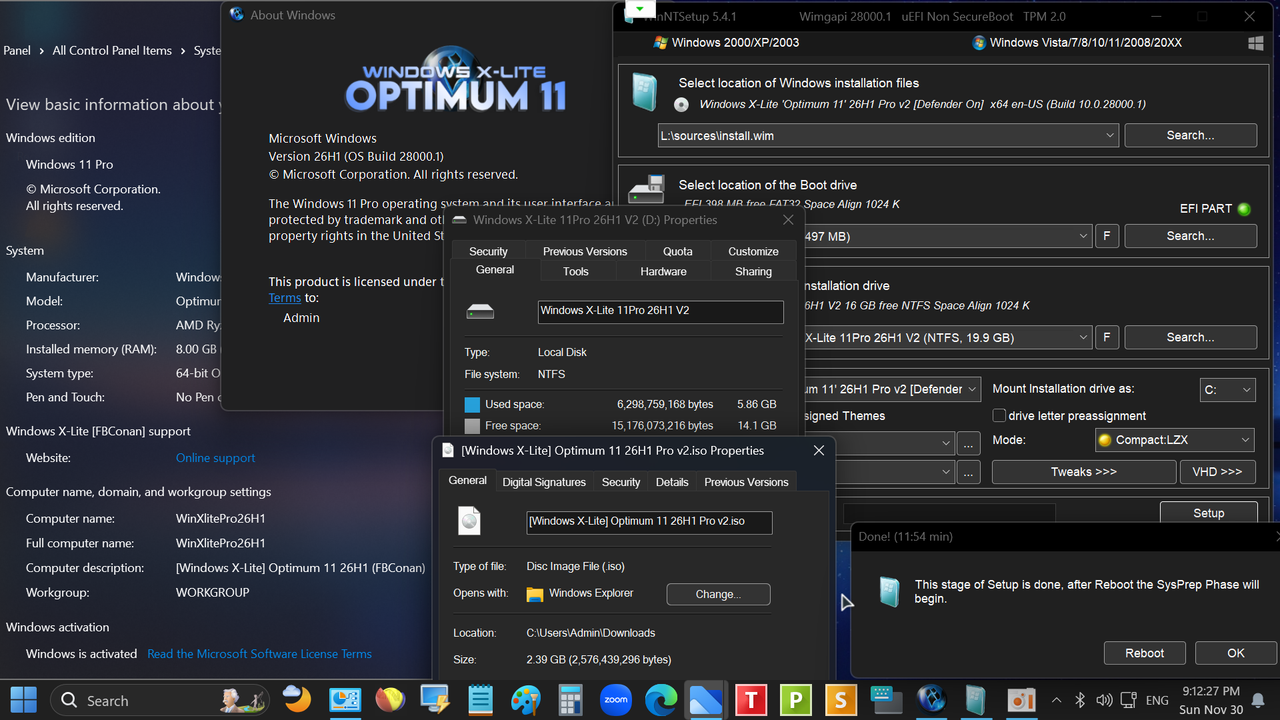
Task: Open the L:\sources\install.wim path dropdown
Action: [1110, 135]
